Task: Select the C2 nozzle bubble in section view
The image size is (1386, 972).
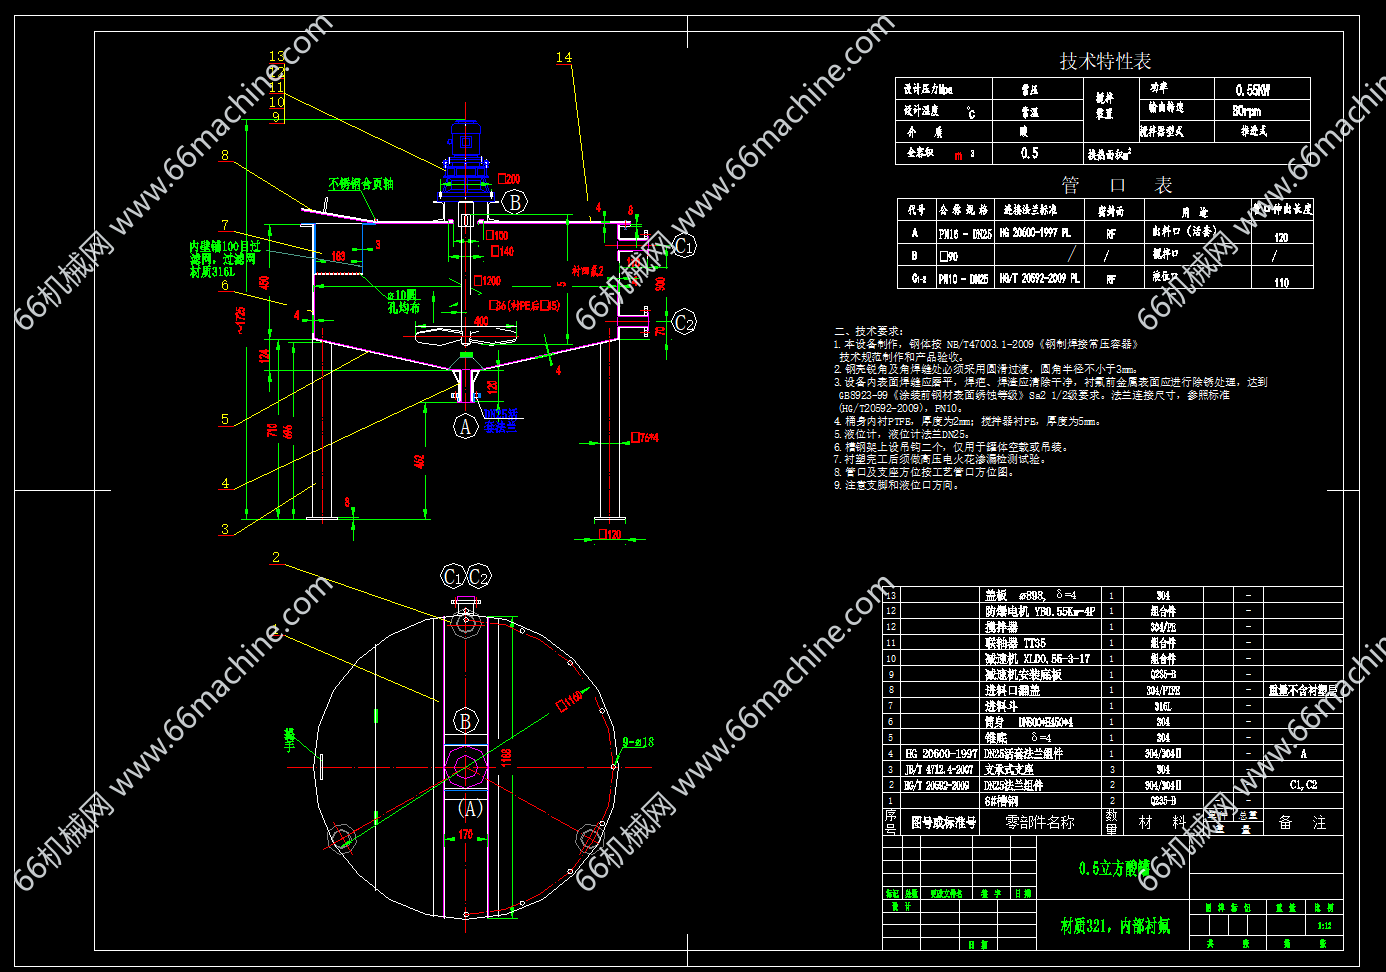Action: [684, 322]
